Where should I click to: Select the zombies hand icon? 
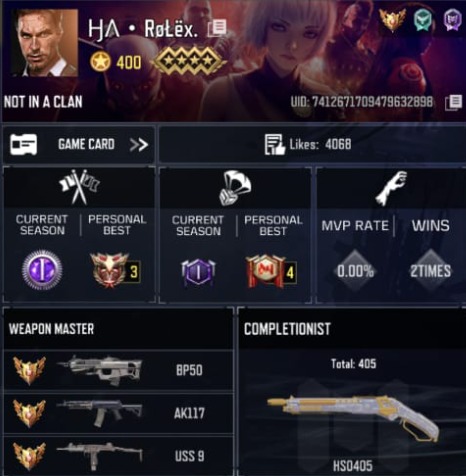392,188
